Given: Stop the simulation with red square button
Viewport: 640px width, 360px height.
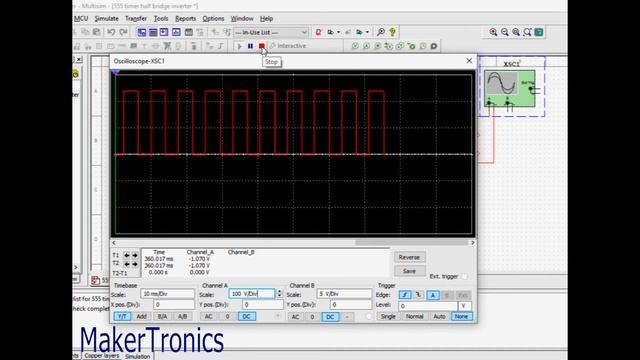Looking at the screenshot, I should coord(262,46).
